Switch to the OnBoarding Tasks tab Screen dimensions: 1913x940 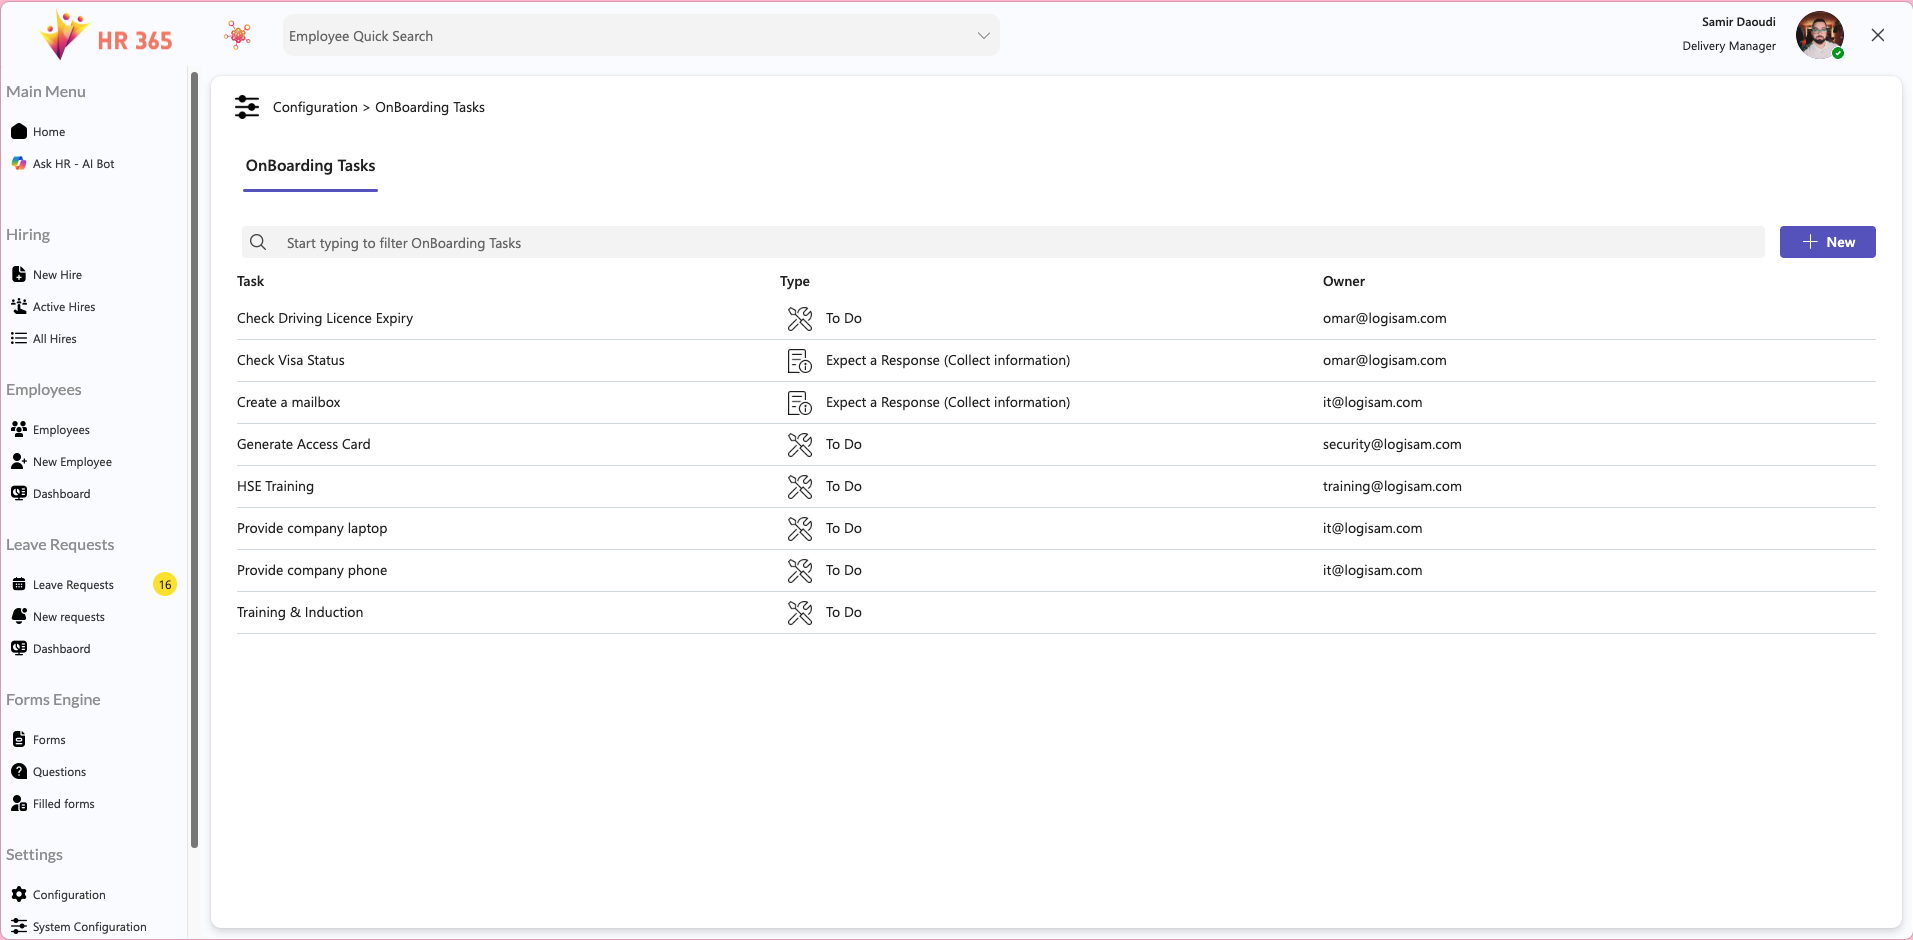click(310, 166)
